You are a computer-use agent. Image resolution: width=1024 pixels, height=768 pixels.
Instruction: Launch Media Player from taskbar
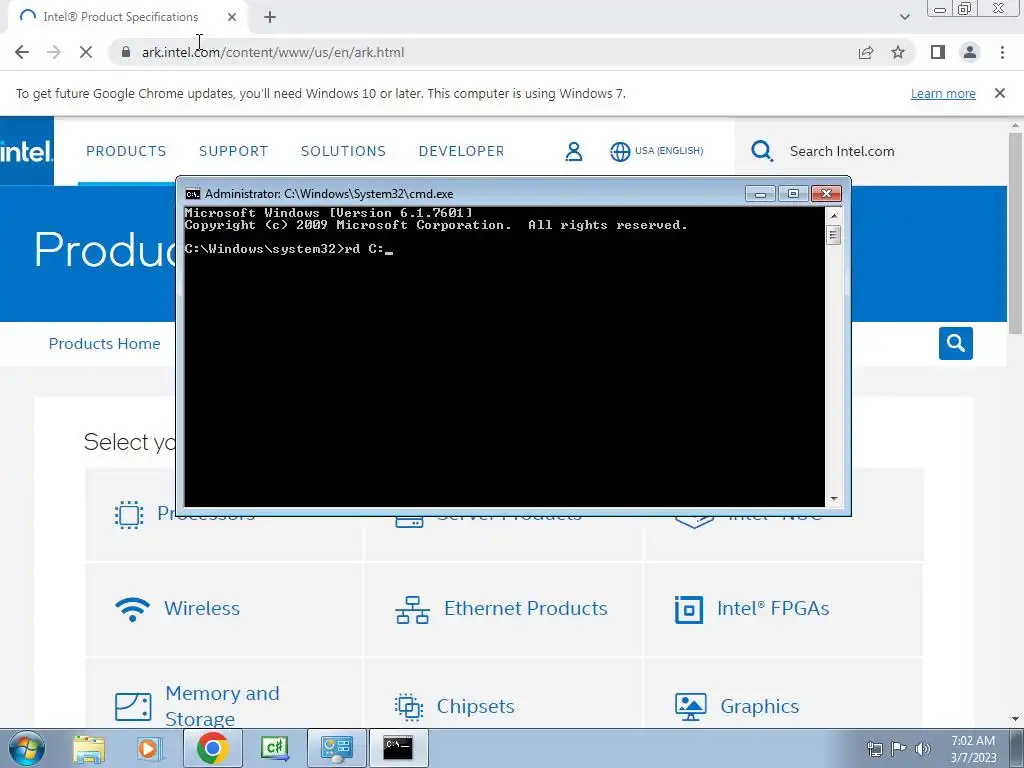click(150, 748)
